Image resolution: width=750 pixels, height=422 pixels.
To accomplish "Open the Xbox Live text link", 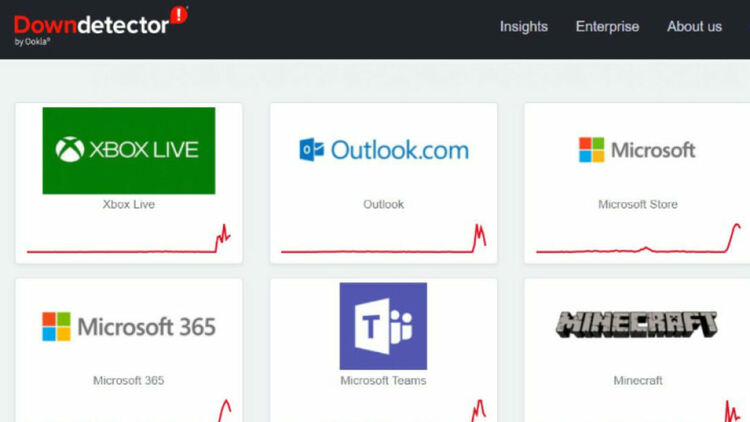I will (x=129, y=204).
